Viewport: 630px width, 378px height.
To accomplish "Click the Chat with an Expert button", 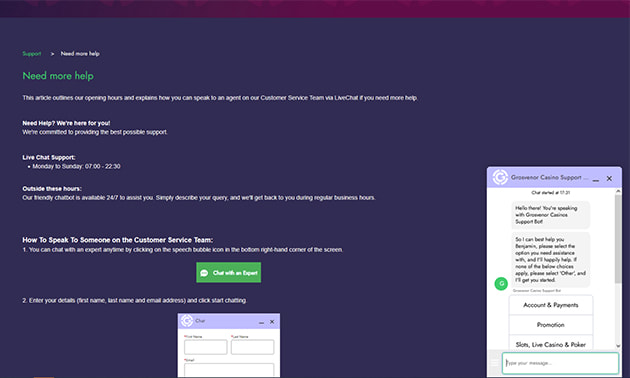I will click(229, 272).
